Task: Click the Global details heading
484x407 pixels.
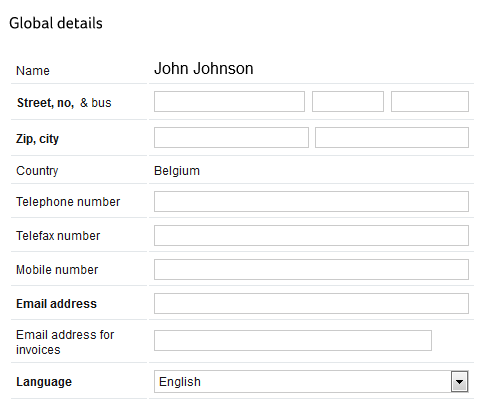Action: coord(56,23)
